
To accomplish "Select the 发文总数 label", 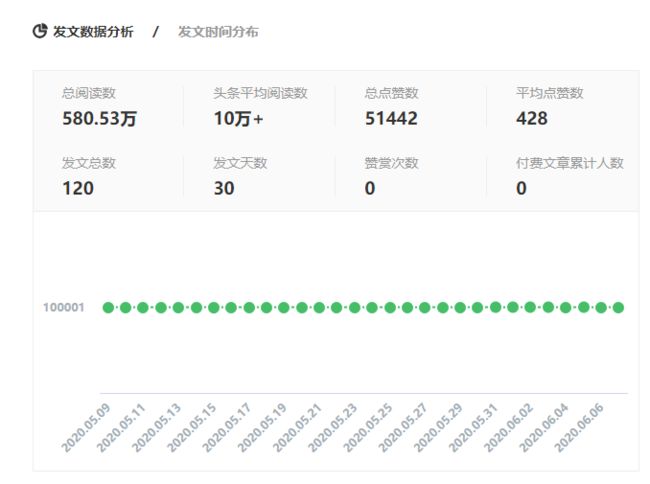I will [x=89, y=163].
